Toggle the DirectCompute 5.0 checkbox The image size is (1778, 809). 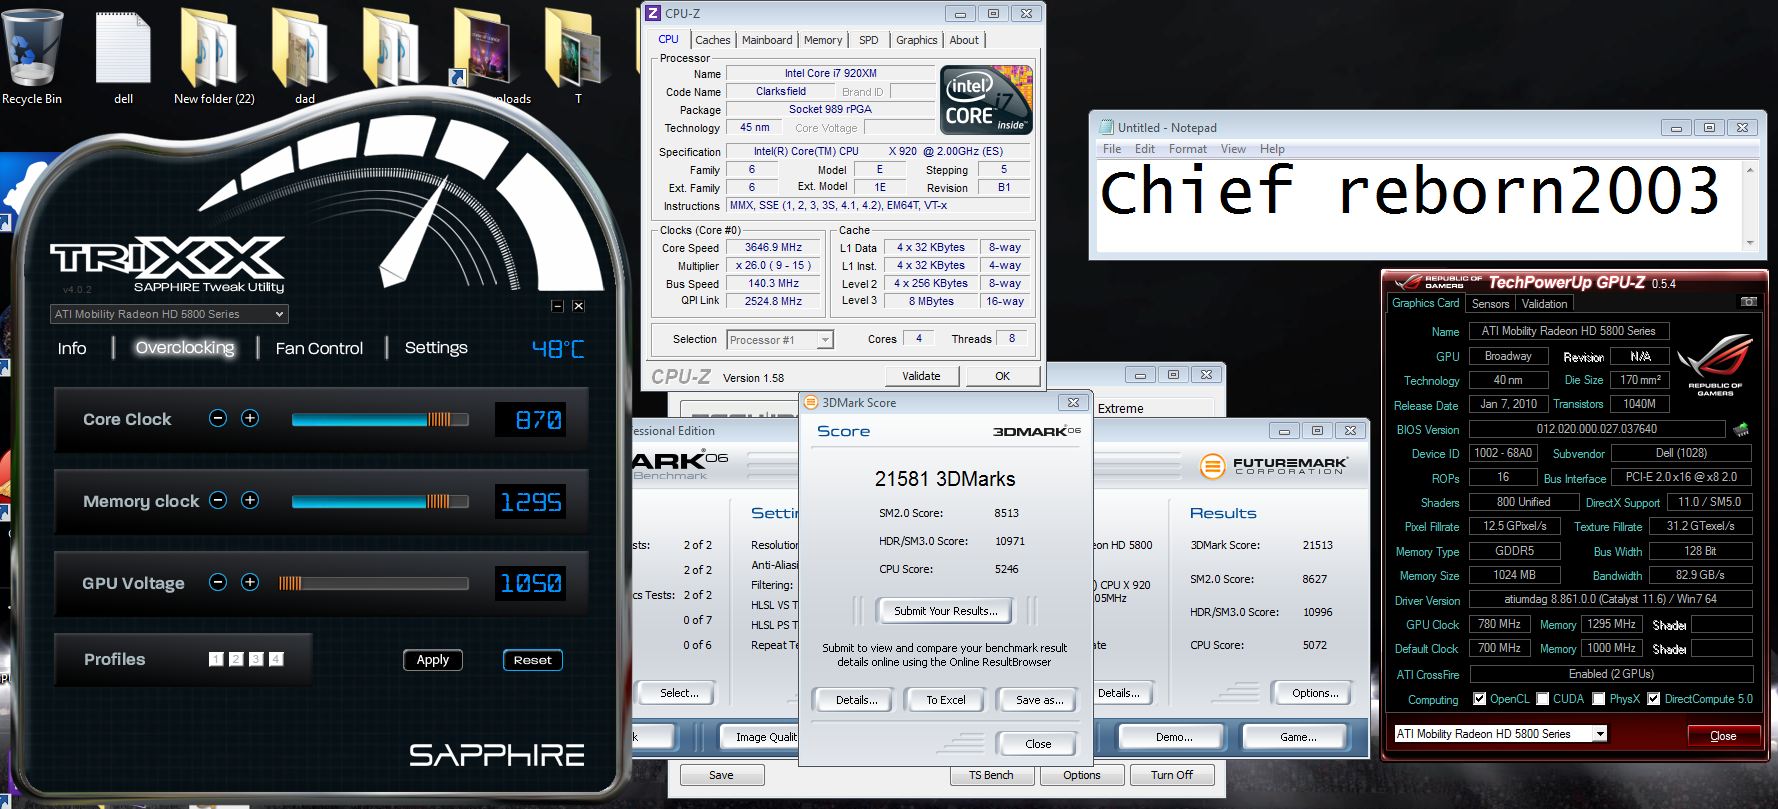click(x=1654, y=699)
